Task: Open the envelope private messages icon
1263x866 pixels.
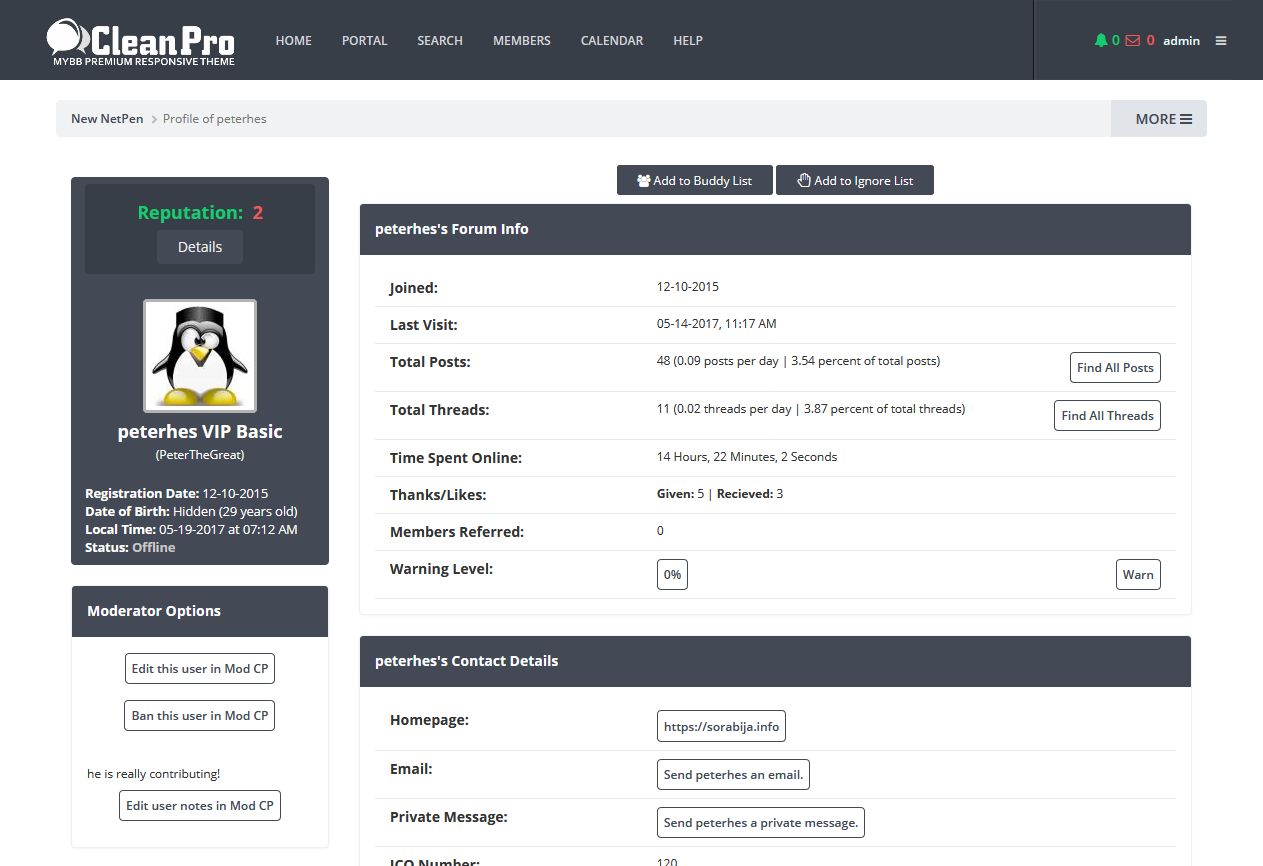Action: 1133,41
